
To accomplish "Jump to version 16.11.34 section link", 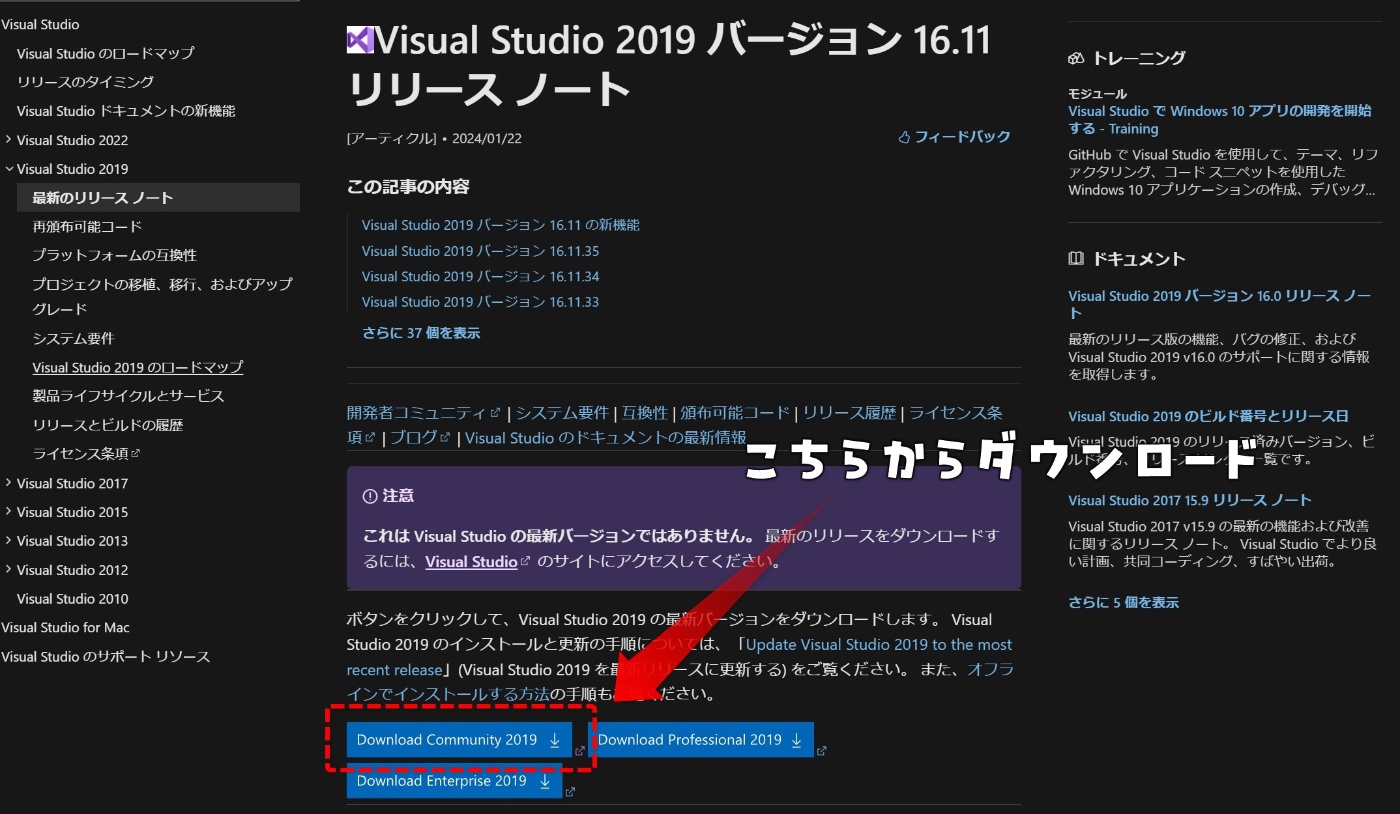I will tap(480, 276).
